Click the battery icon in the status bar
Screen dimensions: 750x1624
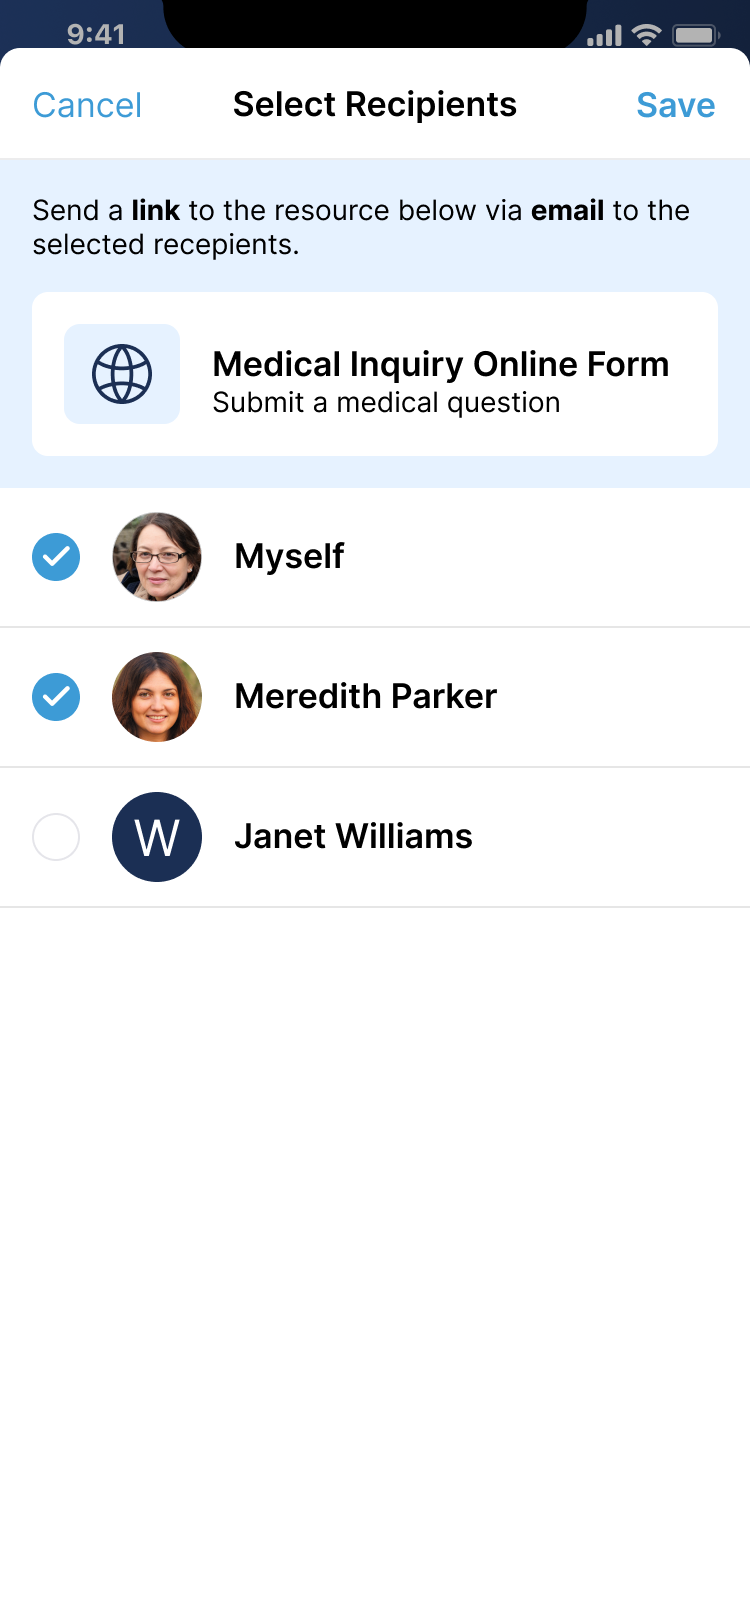[x=696, y=36]
